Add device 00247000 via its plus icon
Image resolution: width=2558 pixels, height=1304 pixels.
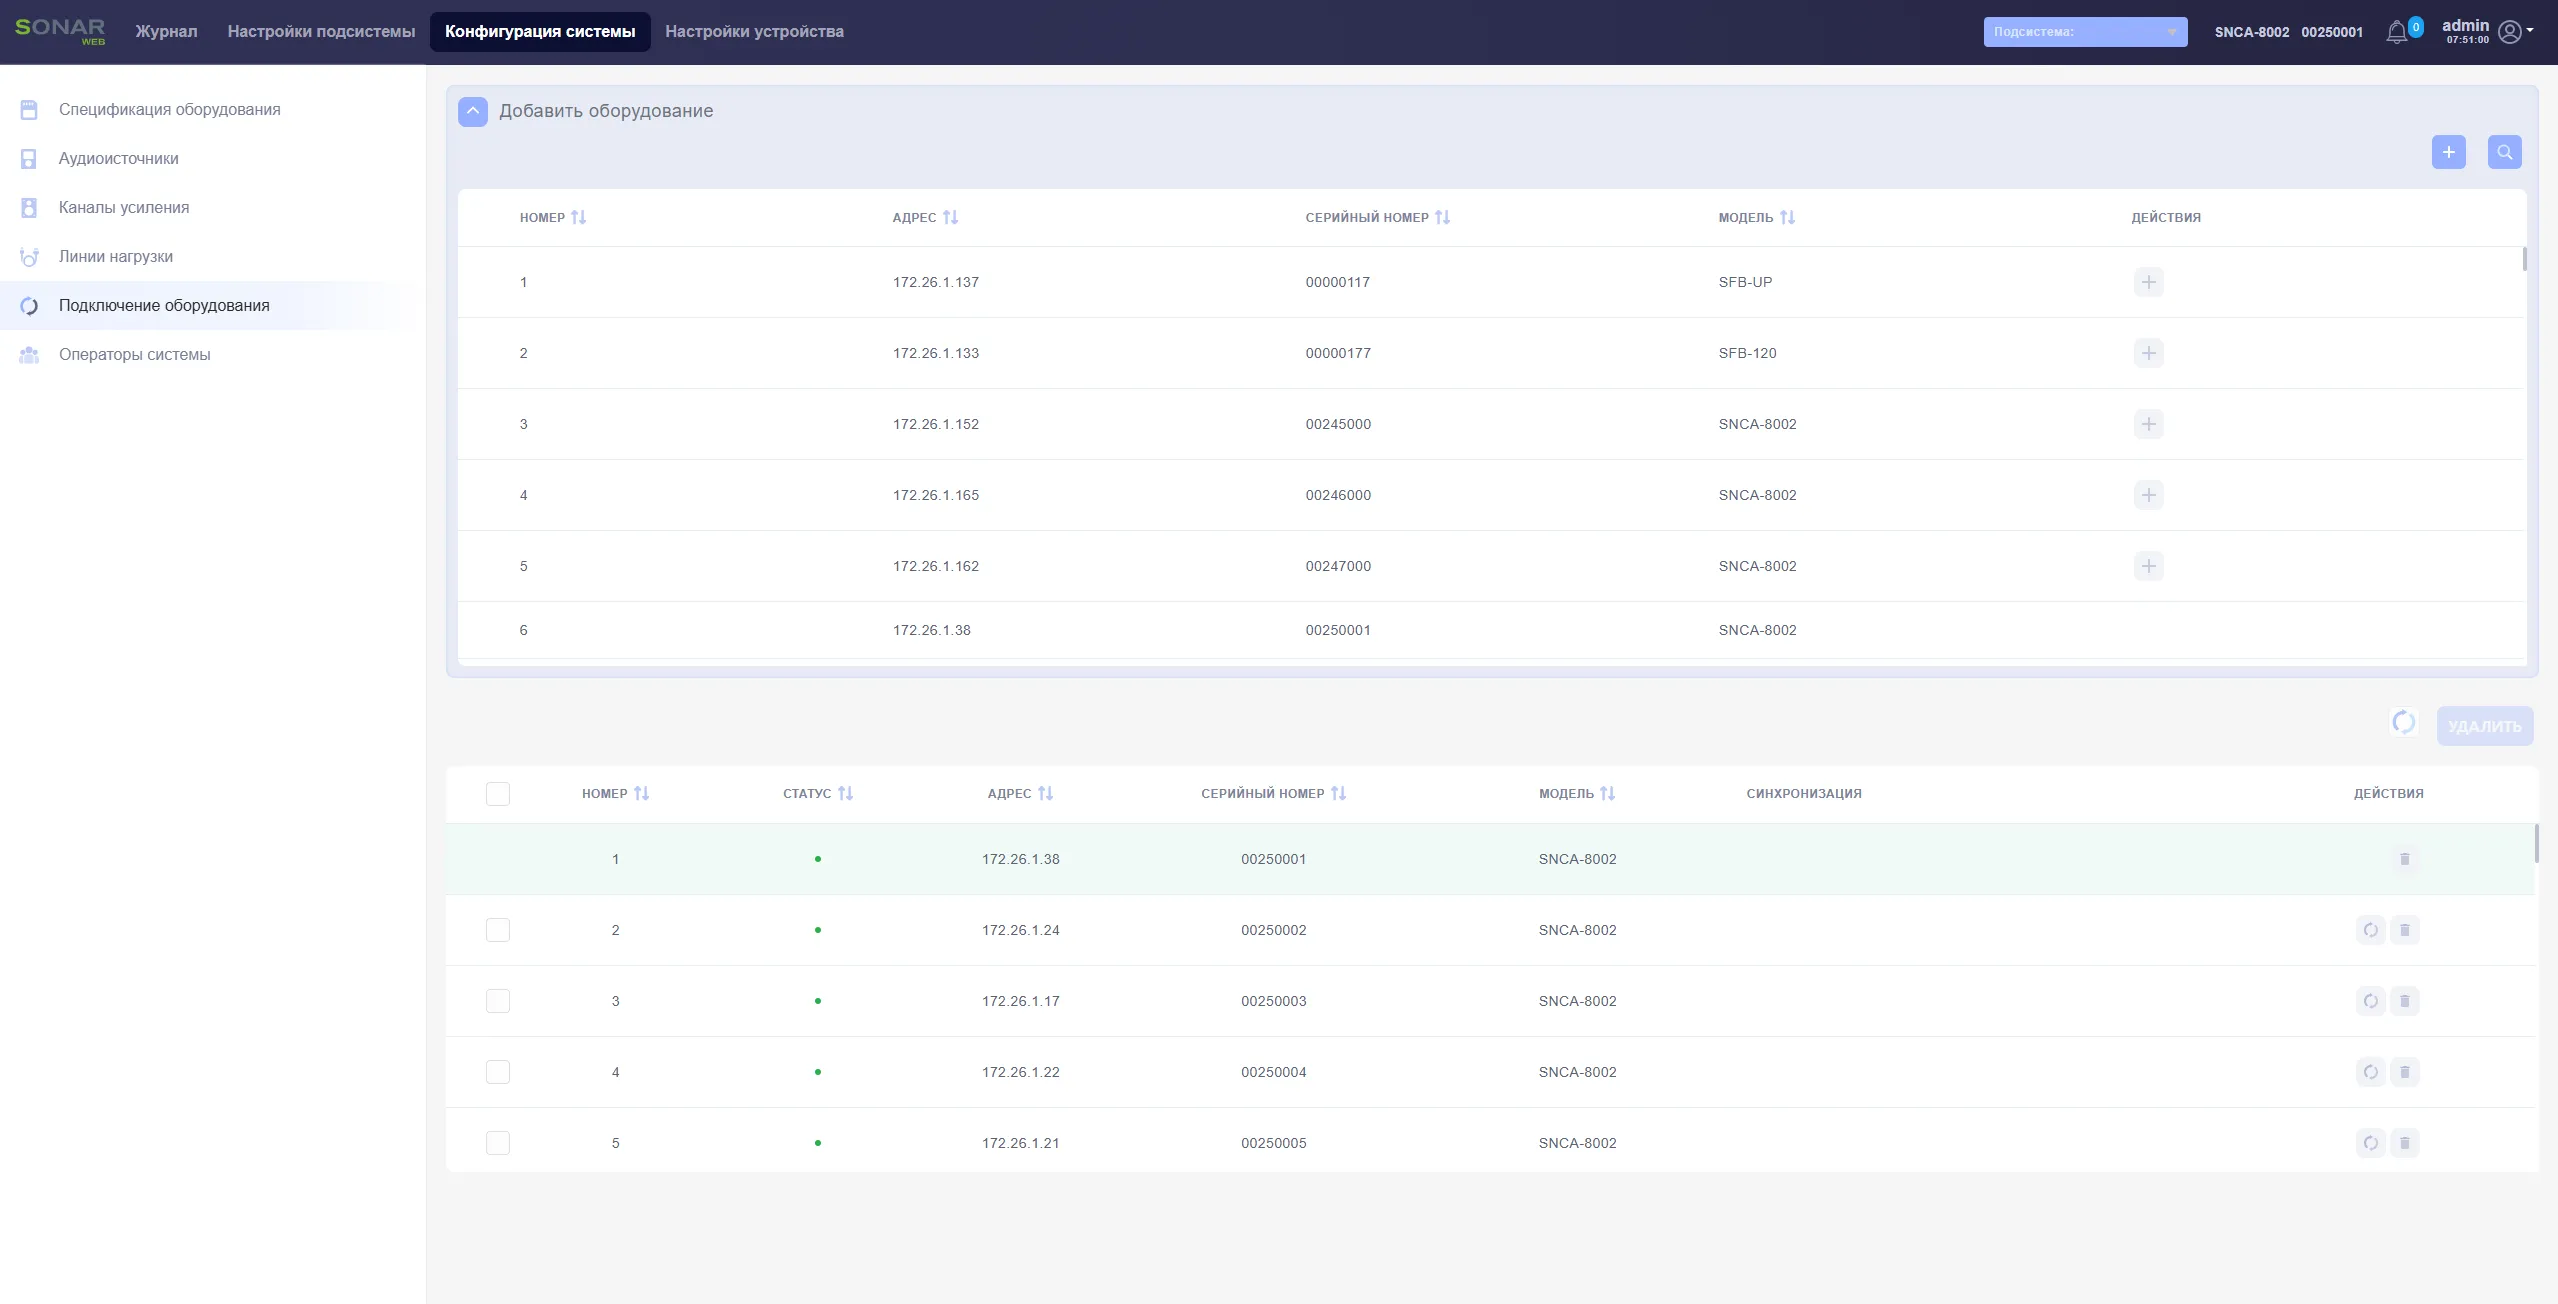tap(2148, 566)
